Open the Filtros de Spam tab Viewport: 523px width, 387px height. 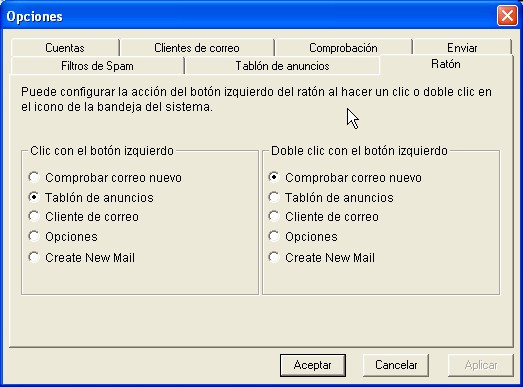pyautogui.click(x=97, y=66)
